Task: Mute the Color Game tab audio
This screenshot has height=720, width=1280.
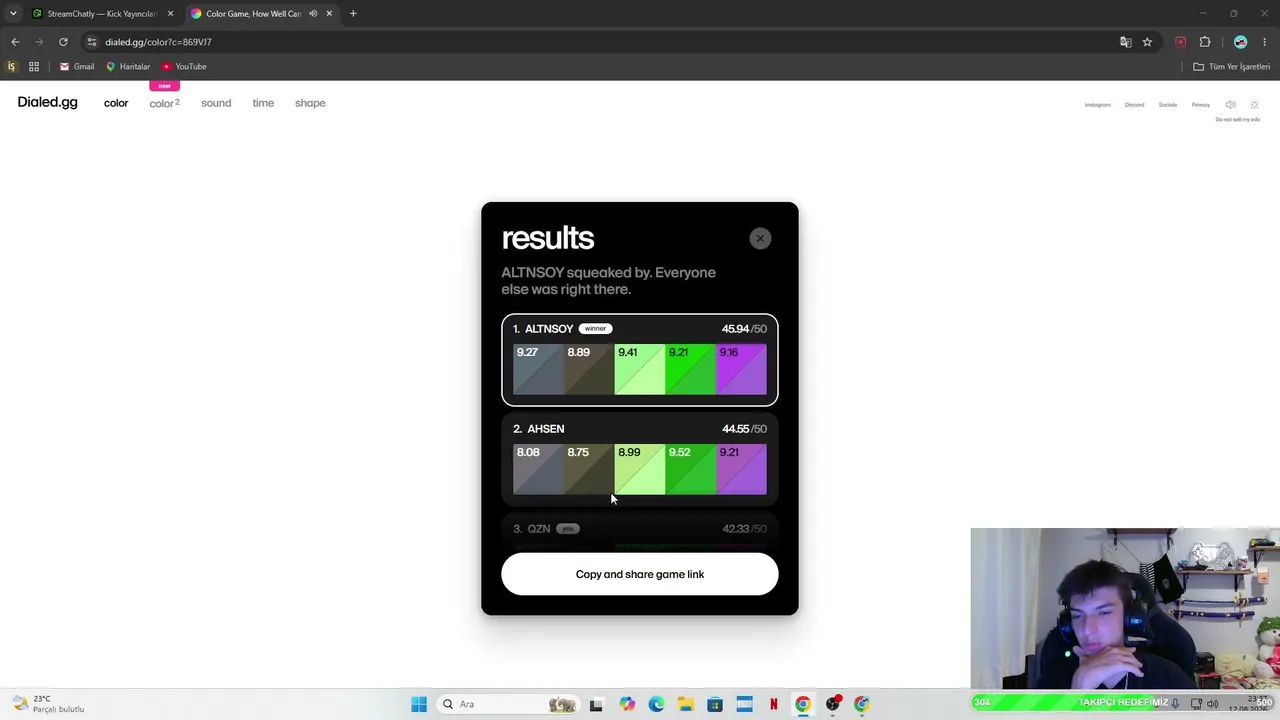Action: [x=313, y=14]
